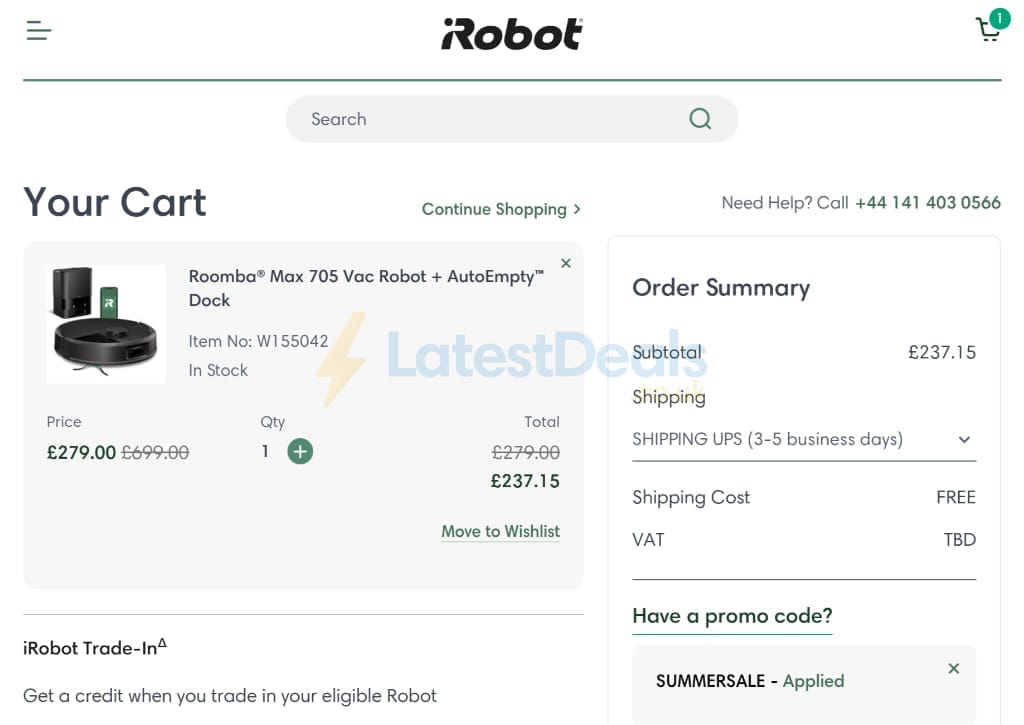Remove the SUMMERSALE promo code
Viewport: 1024px width, 725px height.
click(953, 668)
